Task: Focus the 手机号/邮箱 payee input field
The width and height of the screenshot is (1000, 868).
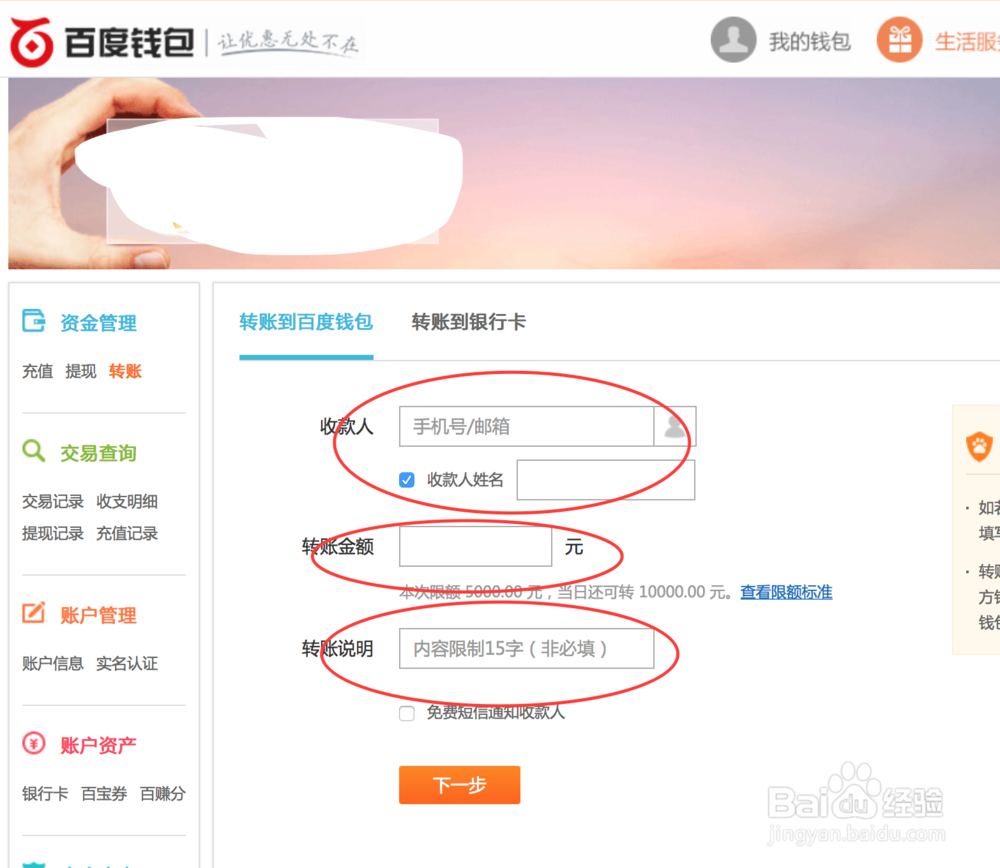Action: 526,426
